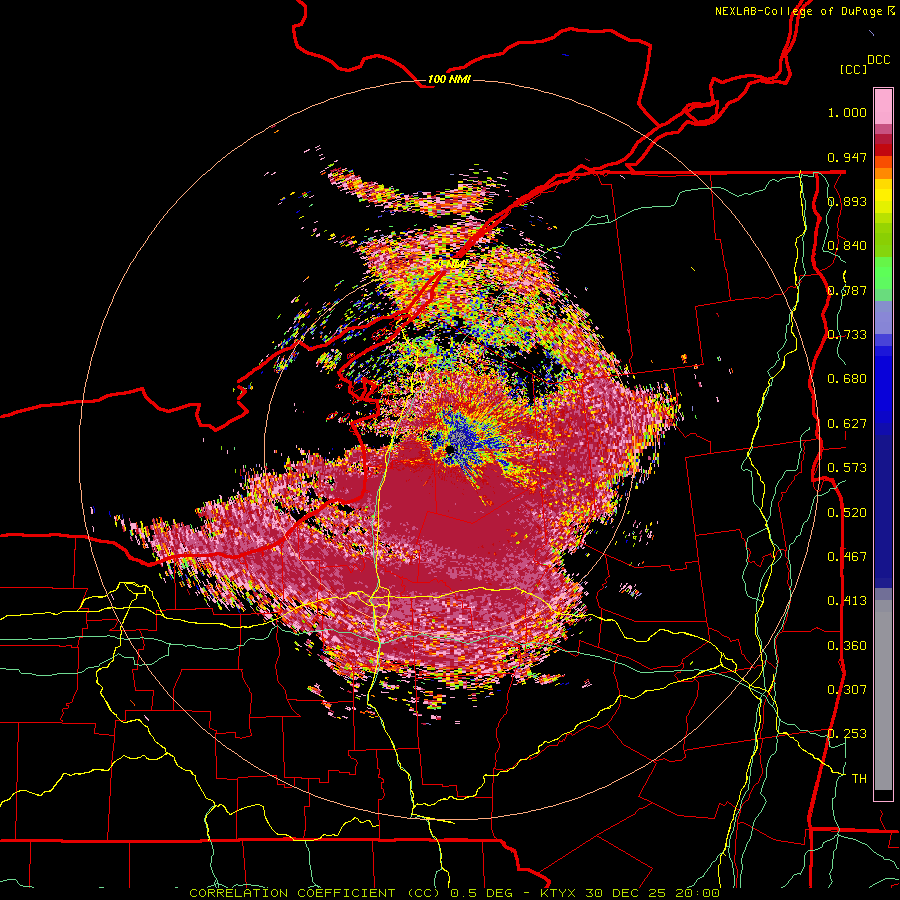Image resolution: width=900 pixels, height=900 pixels.
Task: Select the 0.787 scale value
Action: tap(847, 290)
